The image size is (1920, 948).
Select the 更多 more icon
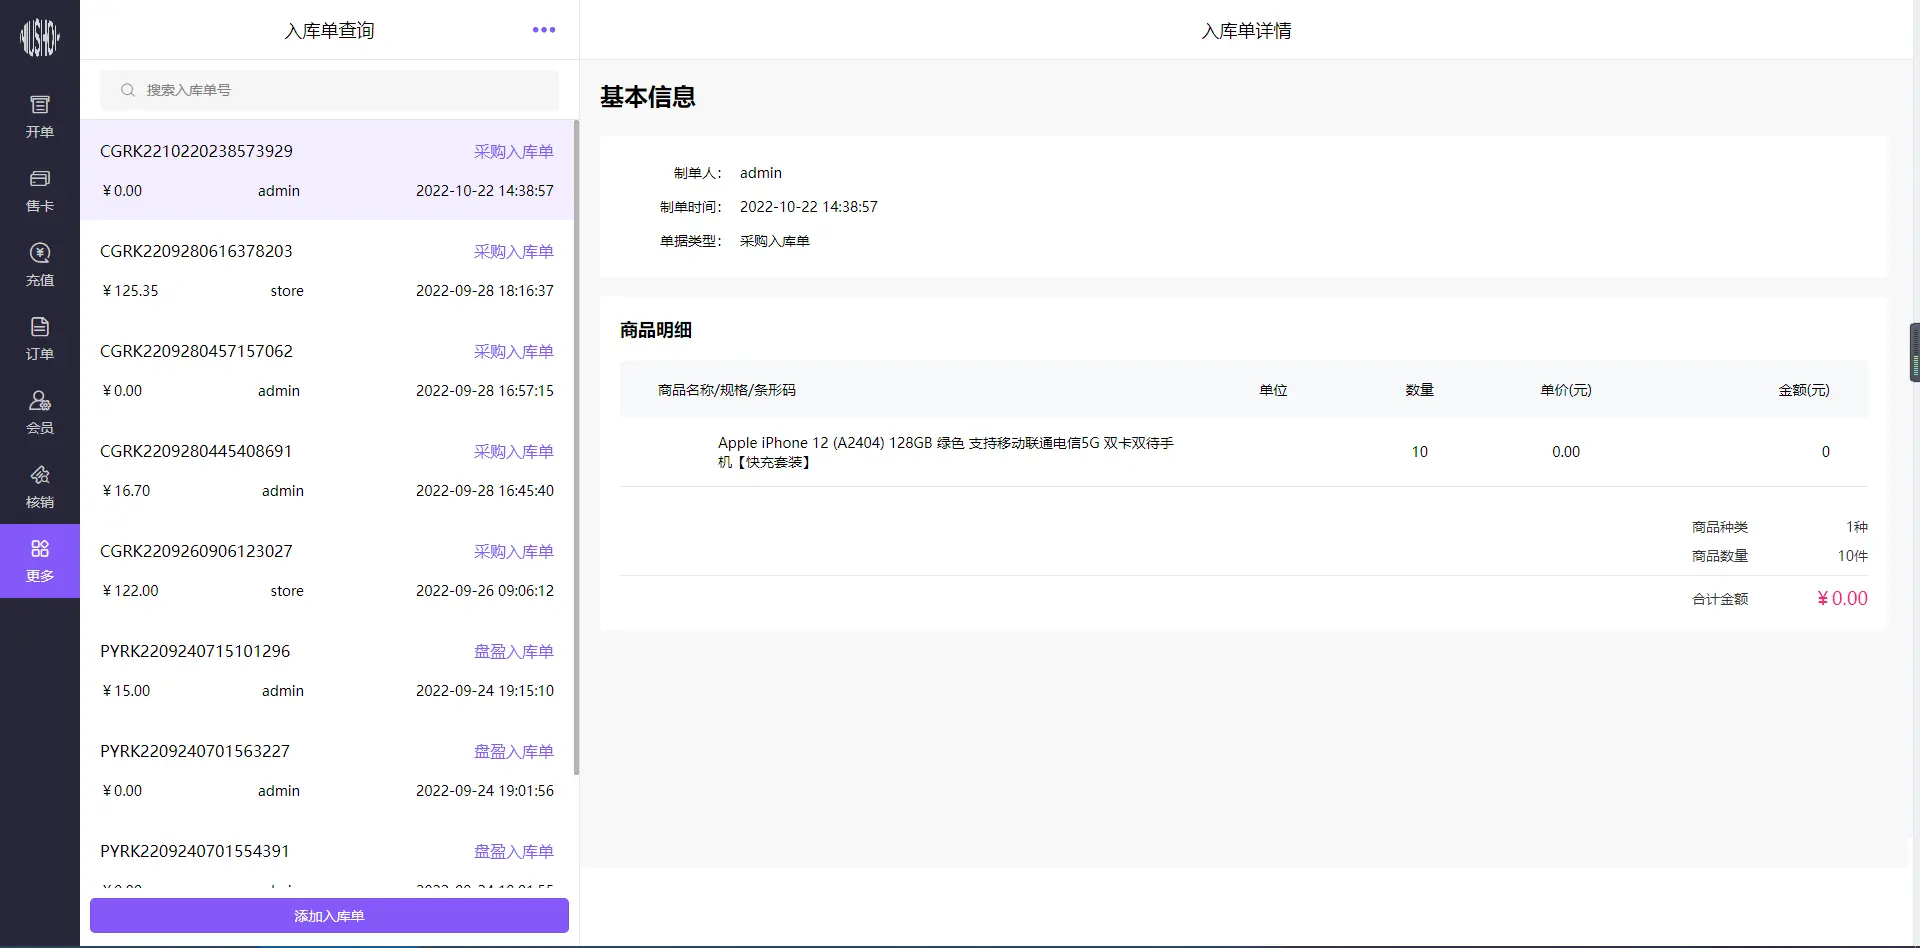[x=40, y=549]
